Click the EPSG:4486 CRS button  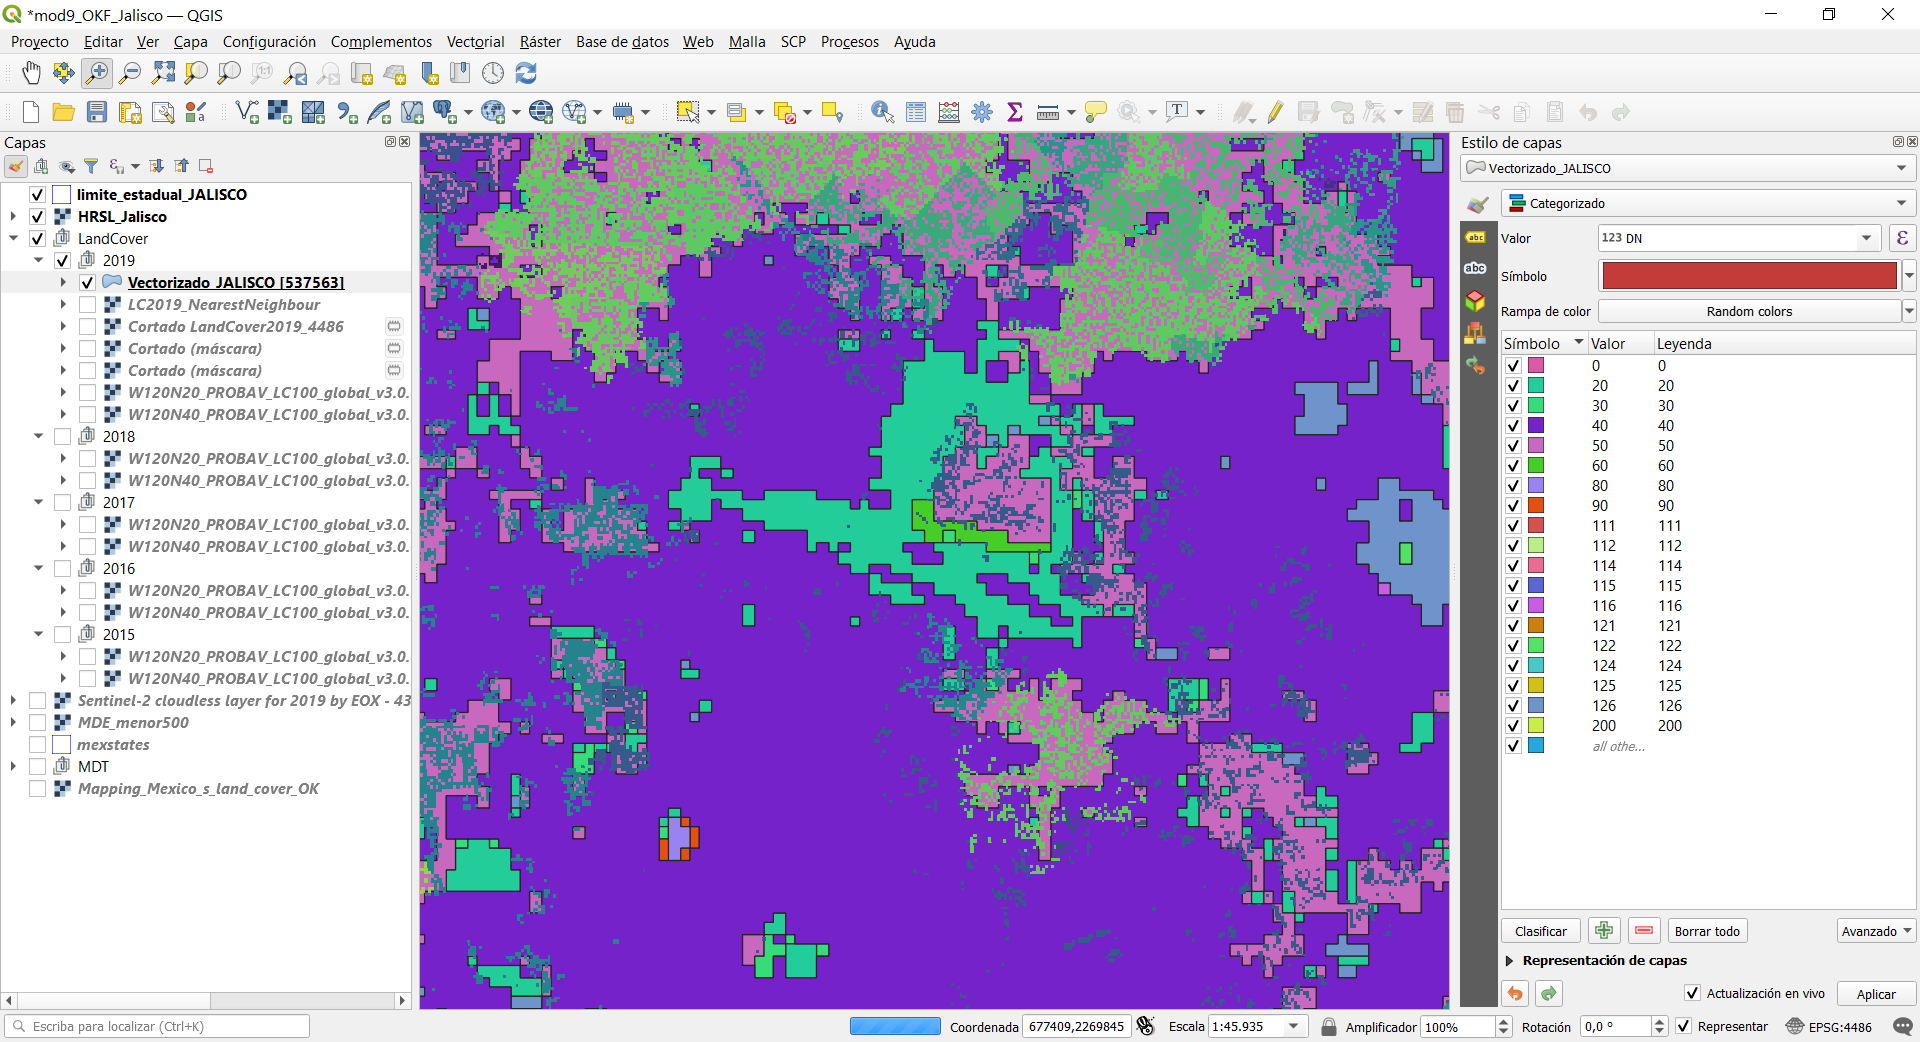(x=1829, y=1026)
